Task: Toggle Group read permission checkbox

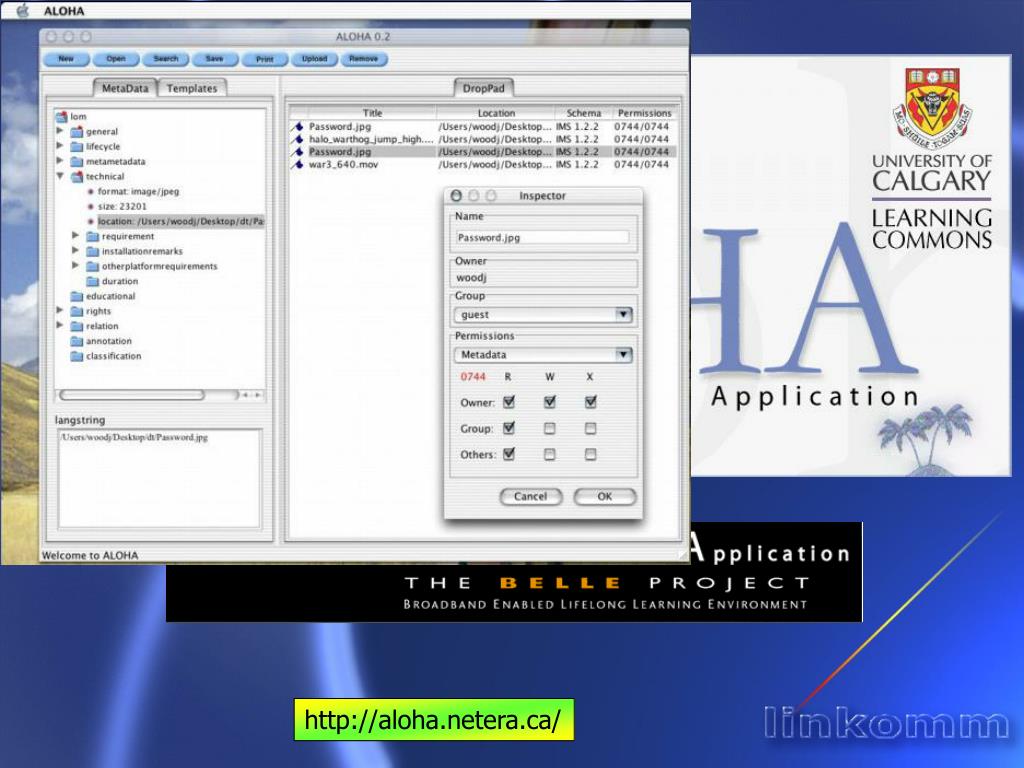Action: [x=509, y=428]
